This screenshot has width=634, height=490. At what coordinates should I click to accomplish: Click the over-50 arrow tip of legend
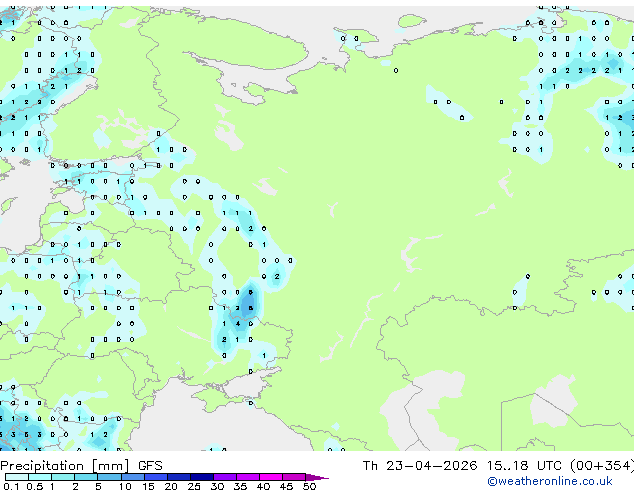[317, 477]
